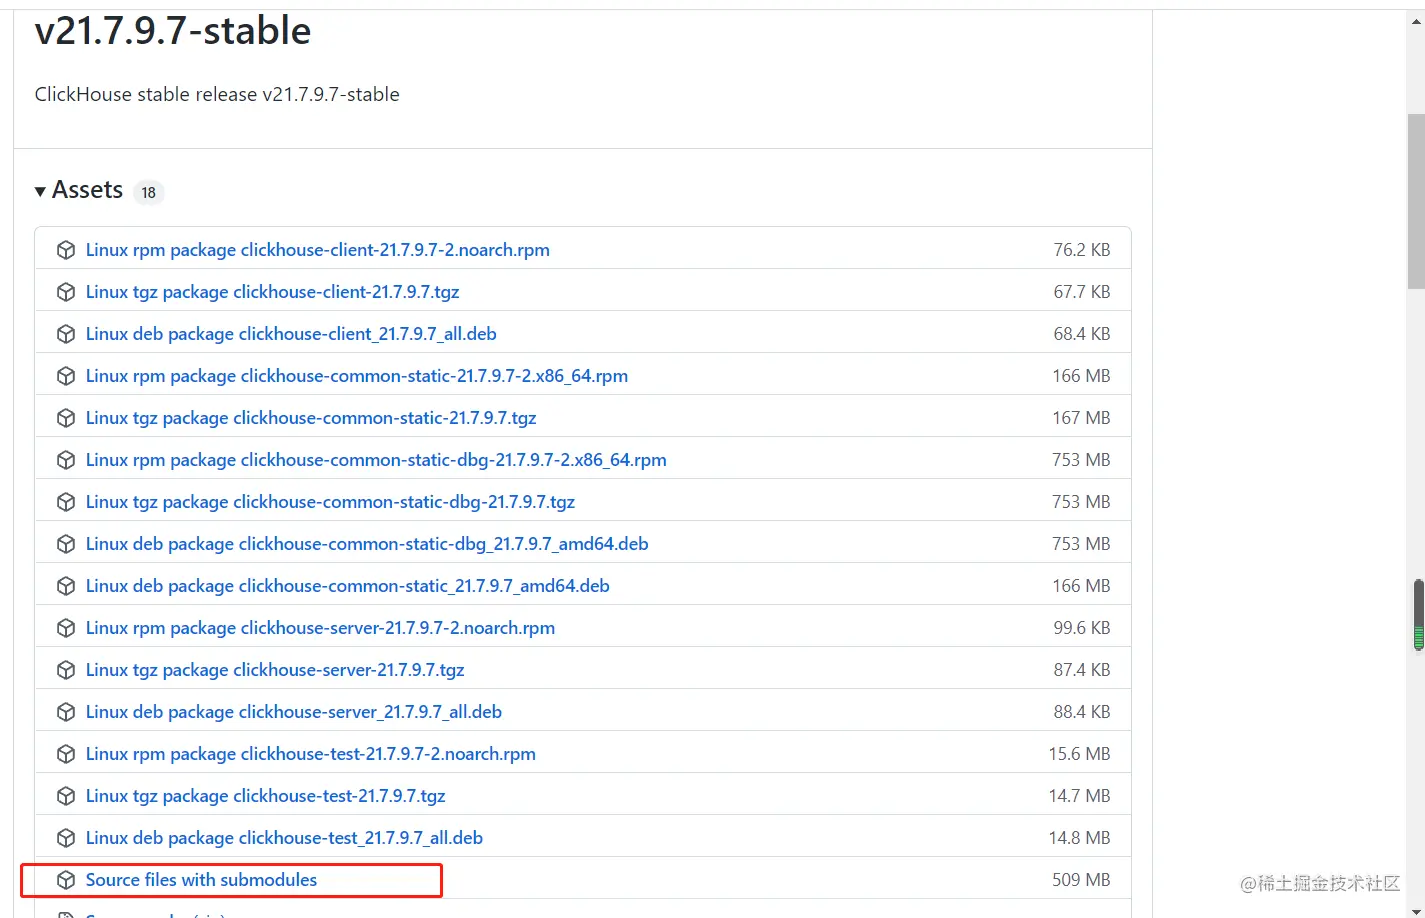This screenshot has height=918, width=1425.
Task: Click package icon beside clickhouse-server-21.7.9.7.tgz
Action: coord(66,670)
